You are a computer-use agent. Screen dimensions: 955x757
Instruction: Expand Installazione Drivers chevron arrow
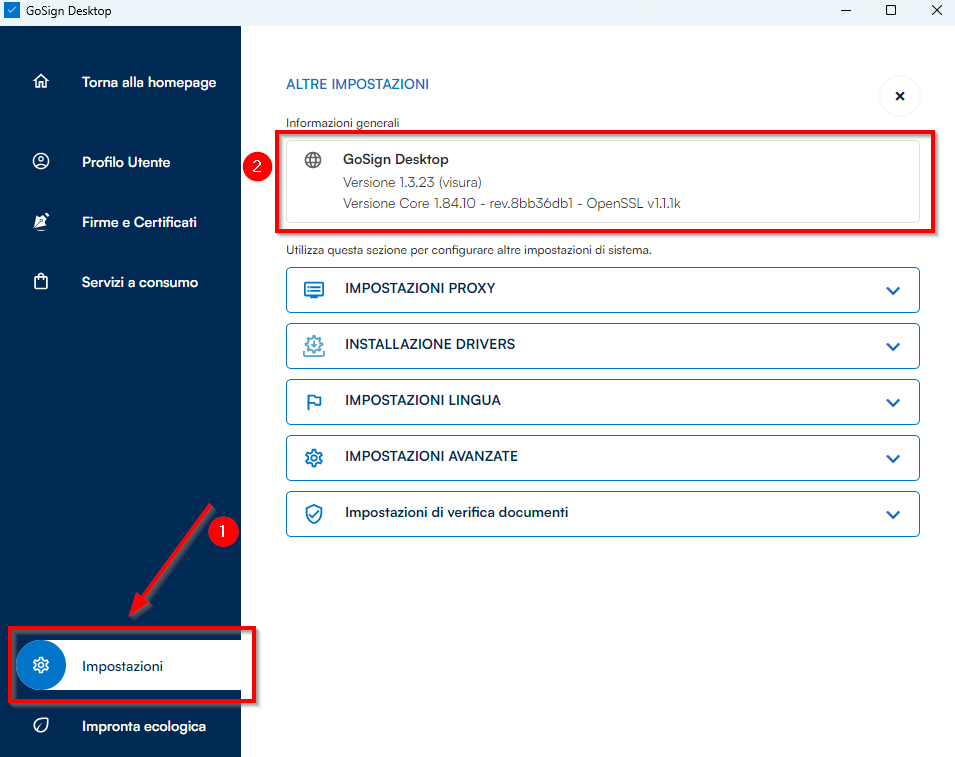click(x=893, y=347)
